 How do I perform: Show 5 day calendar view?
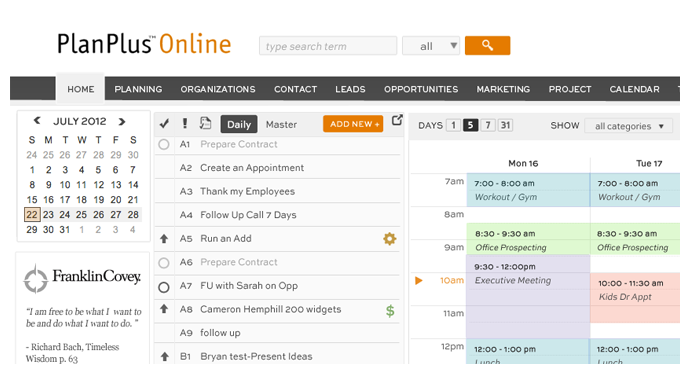click(471, 125)
